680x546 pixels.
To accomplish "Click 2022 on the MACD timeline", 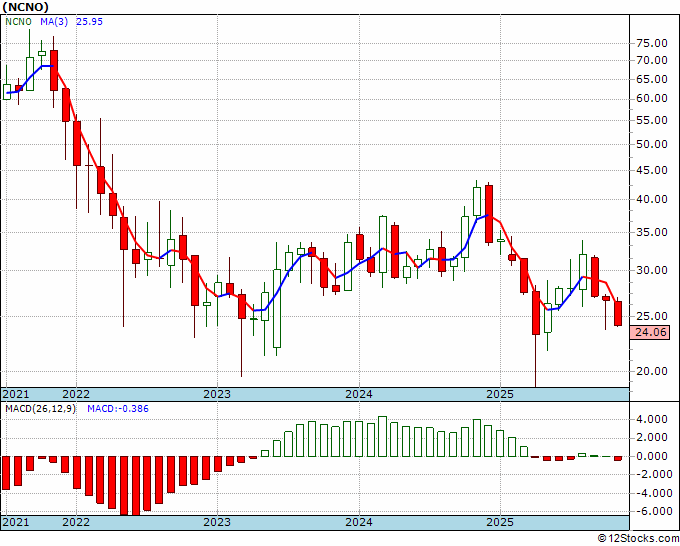I will 76,522.
